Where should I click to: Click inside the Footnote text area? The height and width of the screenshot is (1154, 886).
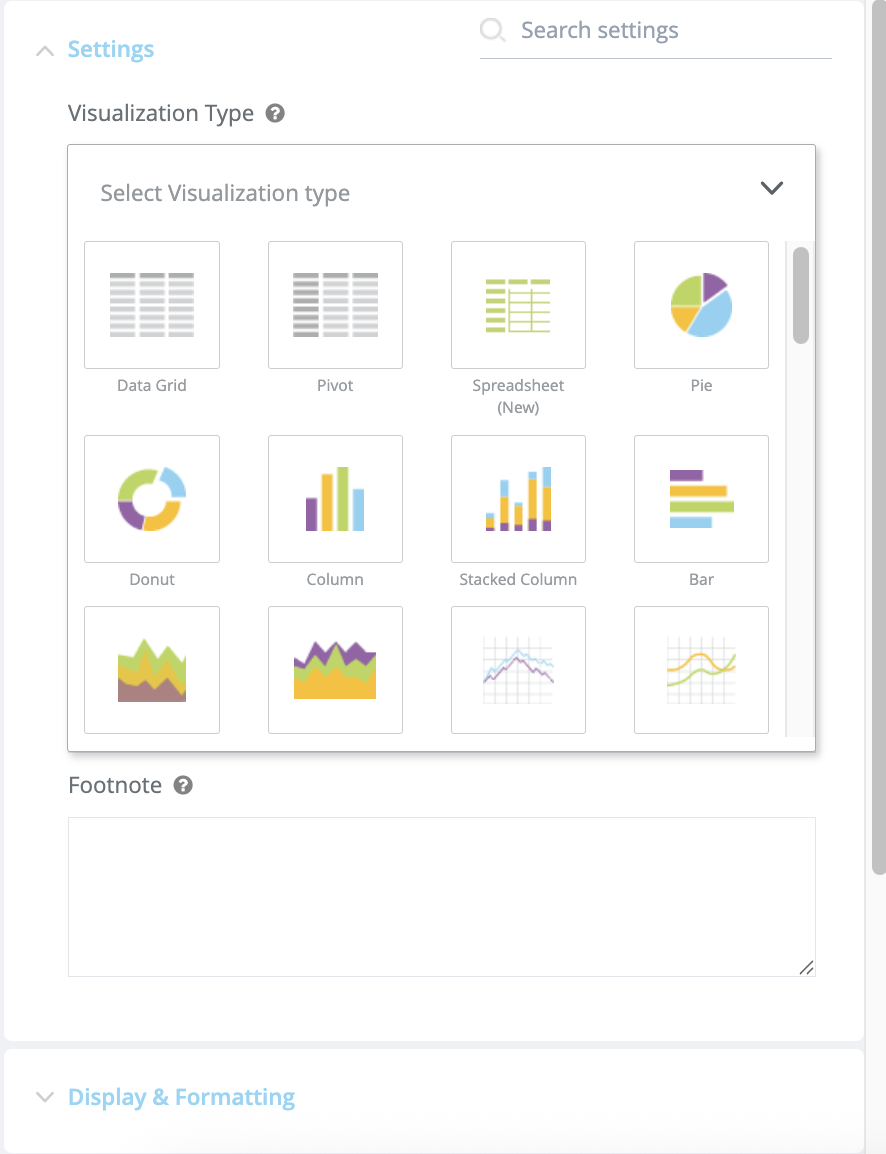pos(442,897)
